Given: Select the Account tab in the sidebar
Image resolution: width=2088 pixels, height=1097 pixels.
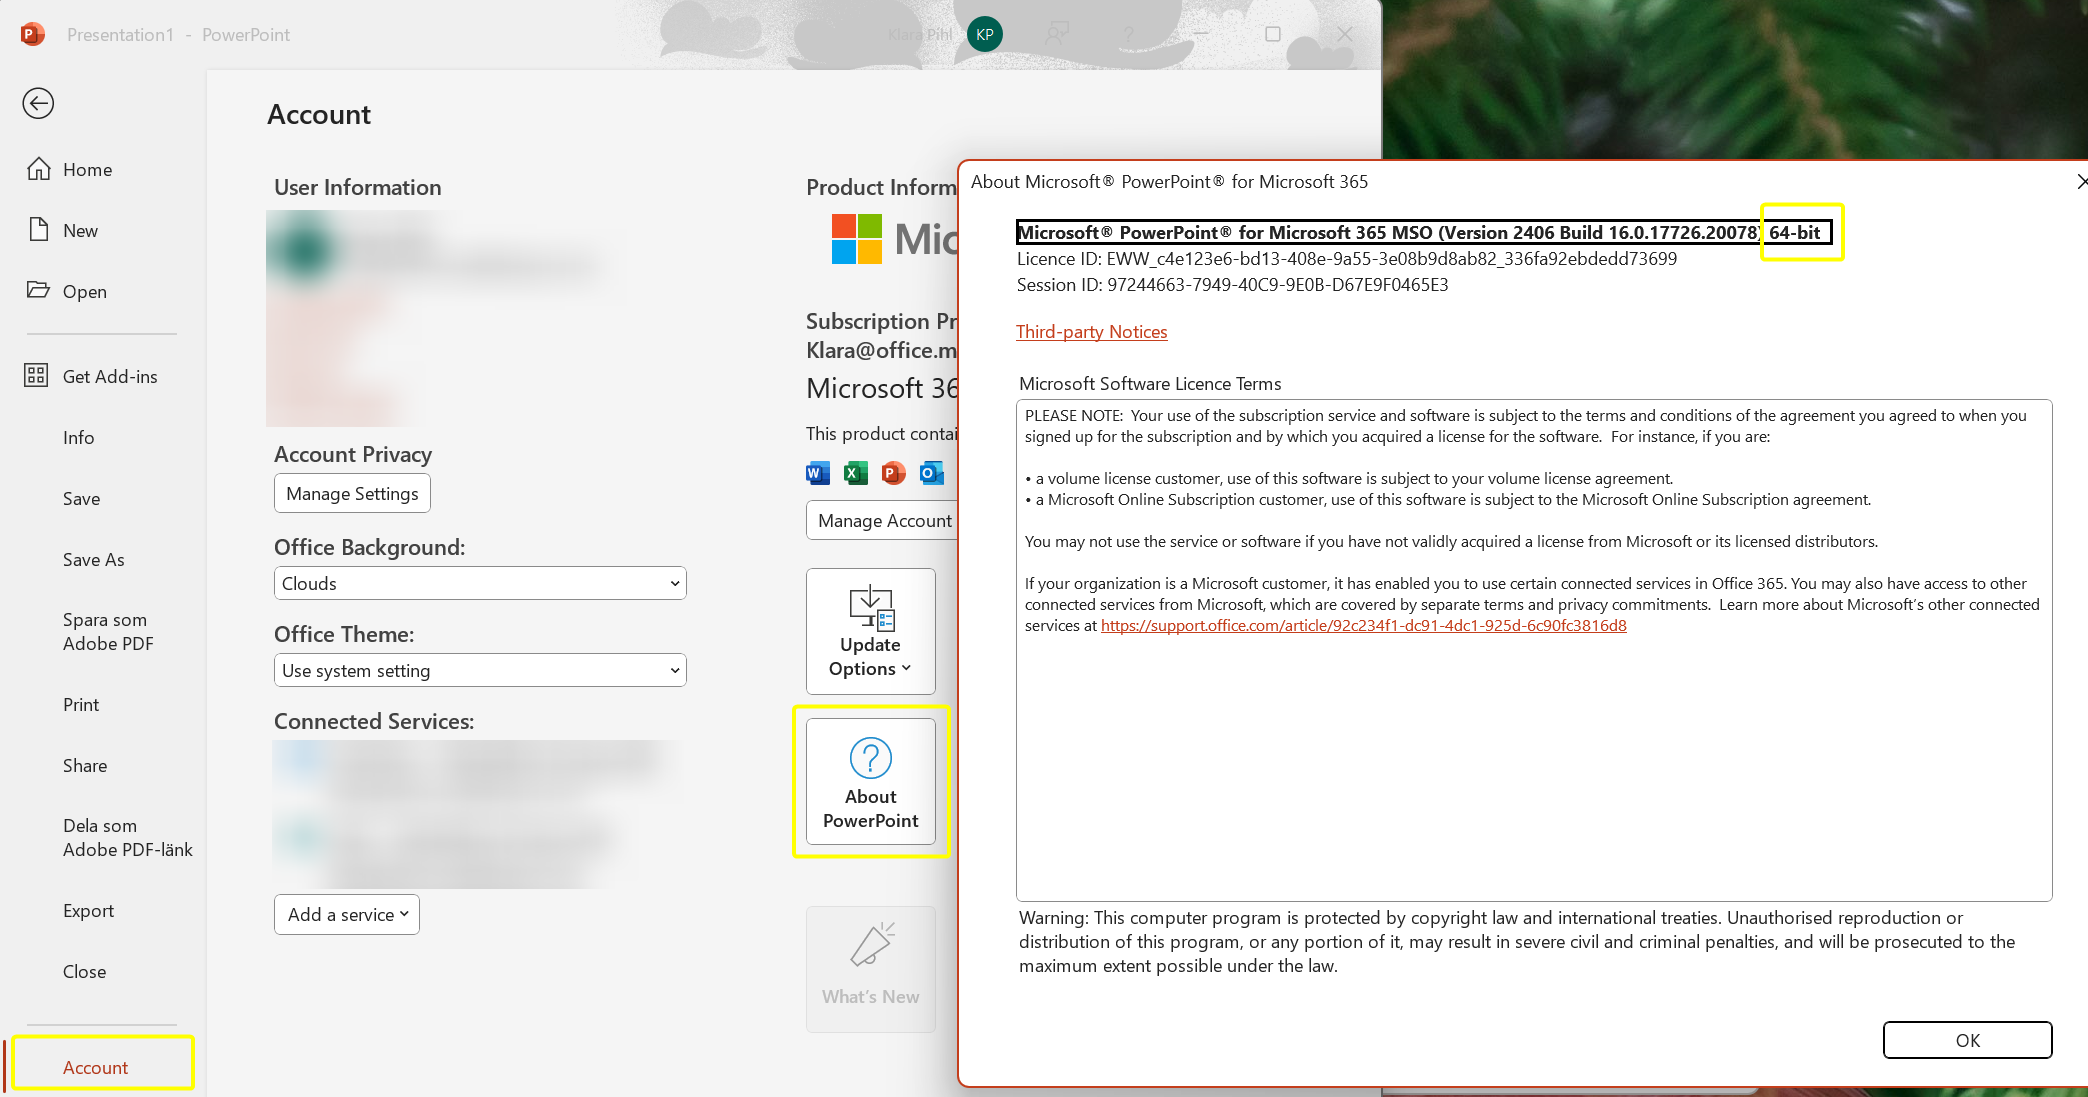Looking at the screenshot, I should pyautogui.click(x=96, y=1067).
